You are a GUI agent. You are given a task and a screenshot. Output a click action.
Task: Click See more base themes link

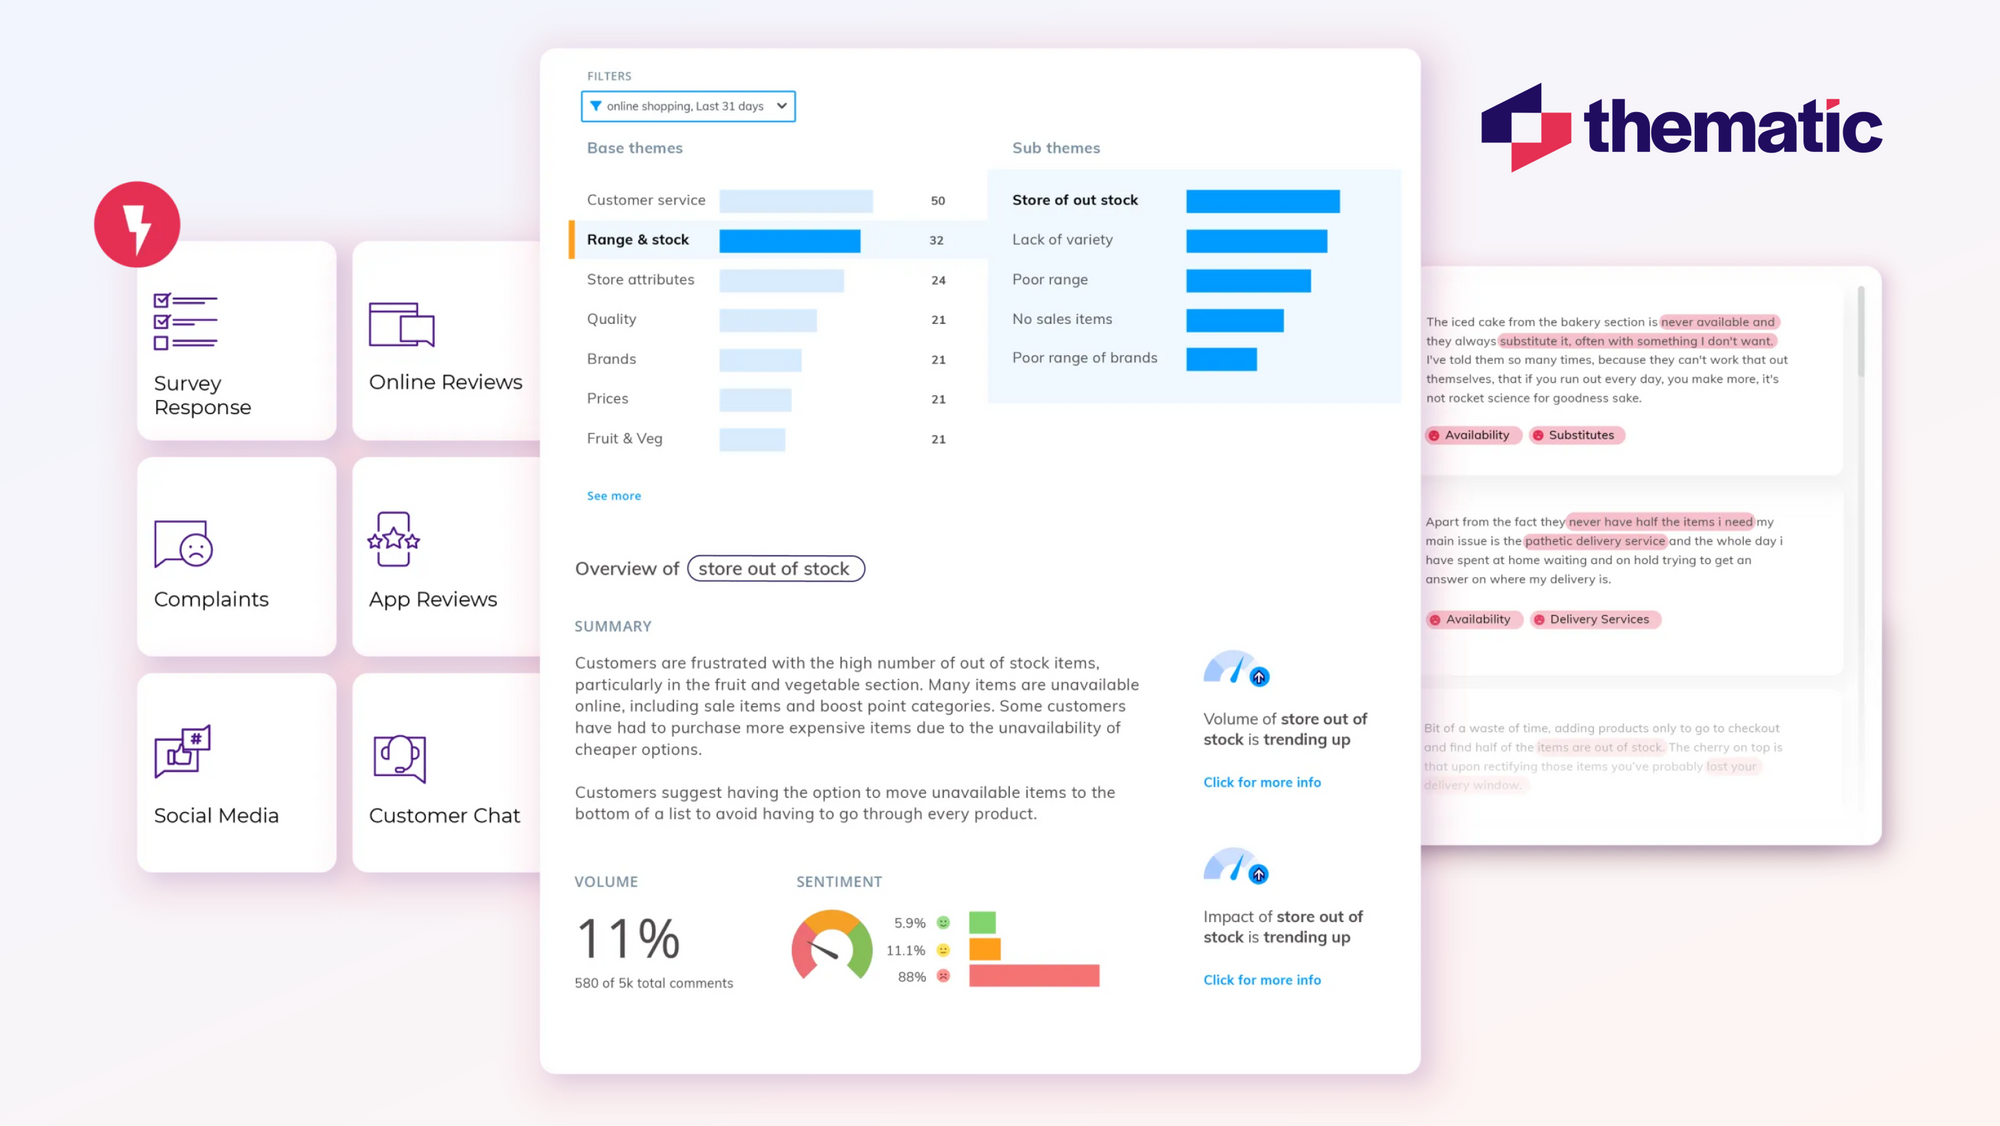click(614, 494)
